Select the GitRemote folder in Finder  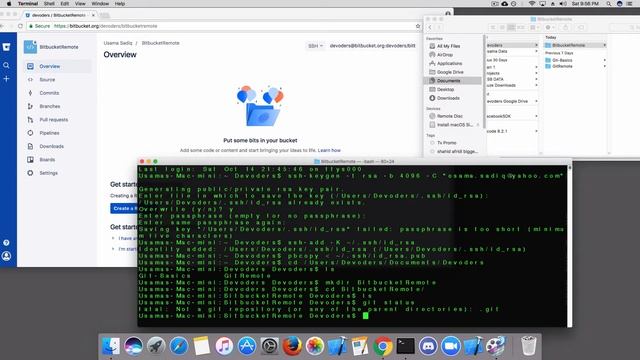pos(575,66)
